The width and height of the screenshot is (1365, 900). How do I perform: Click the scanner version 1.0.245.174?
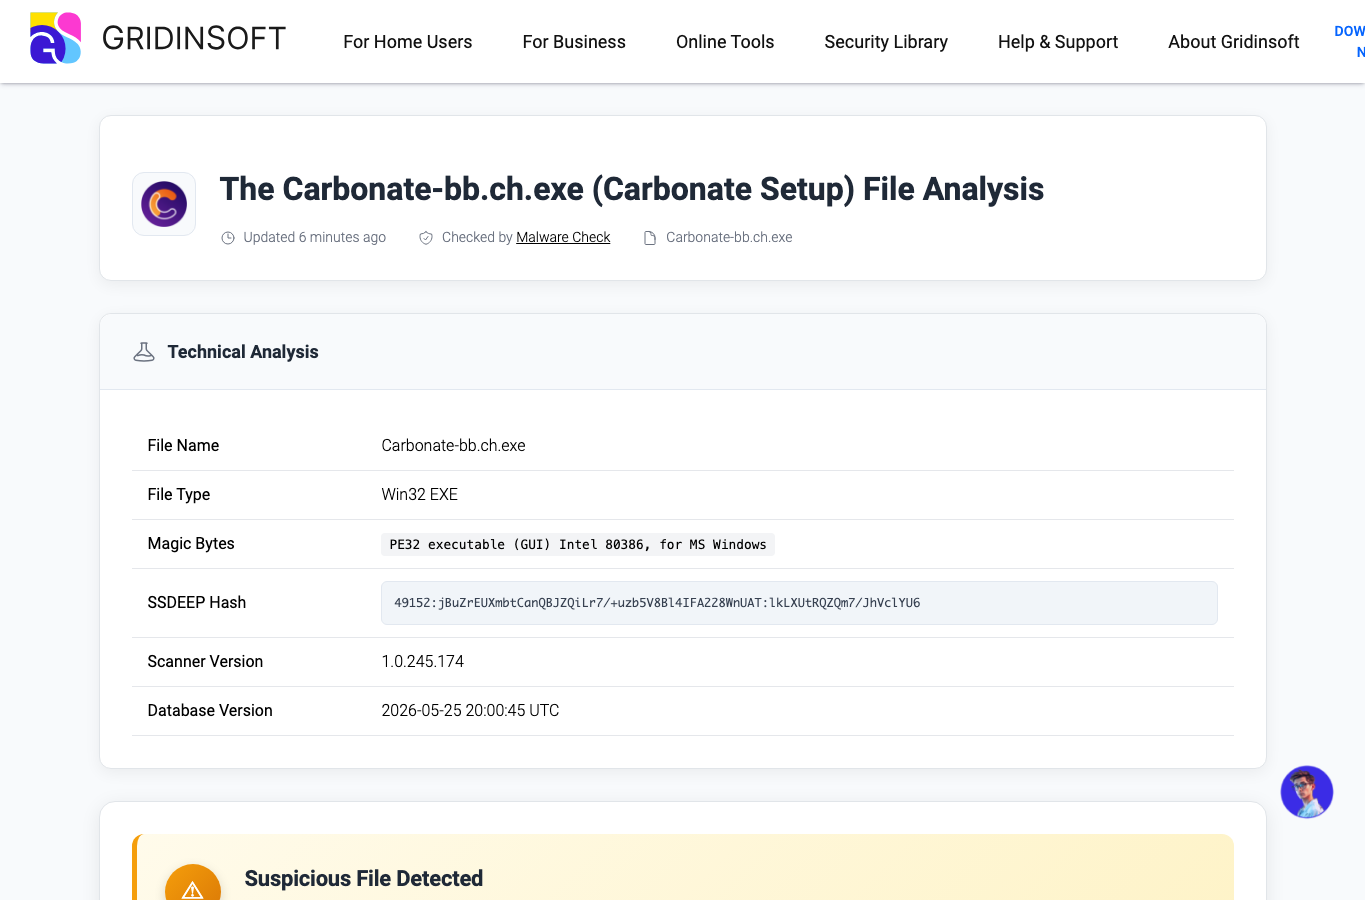coord(422,662)
